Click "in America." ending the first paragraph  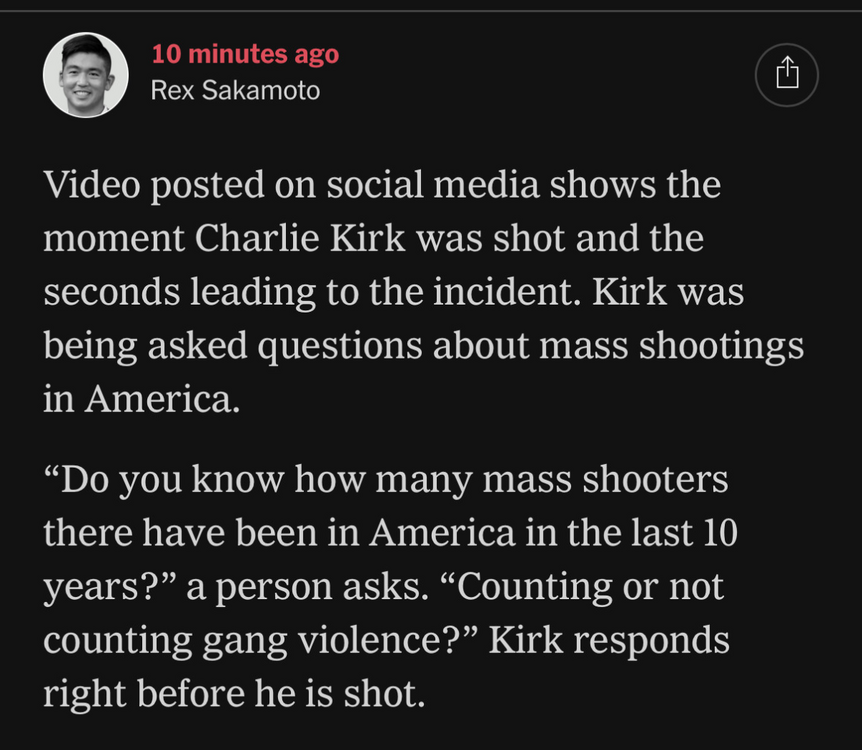(141, 398)
